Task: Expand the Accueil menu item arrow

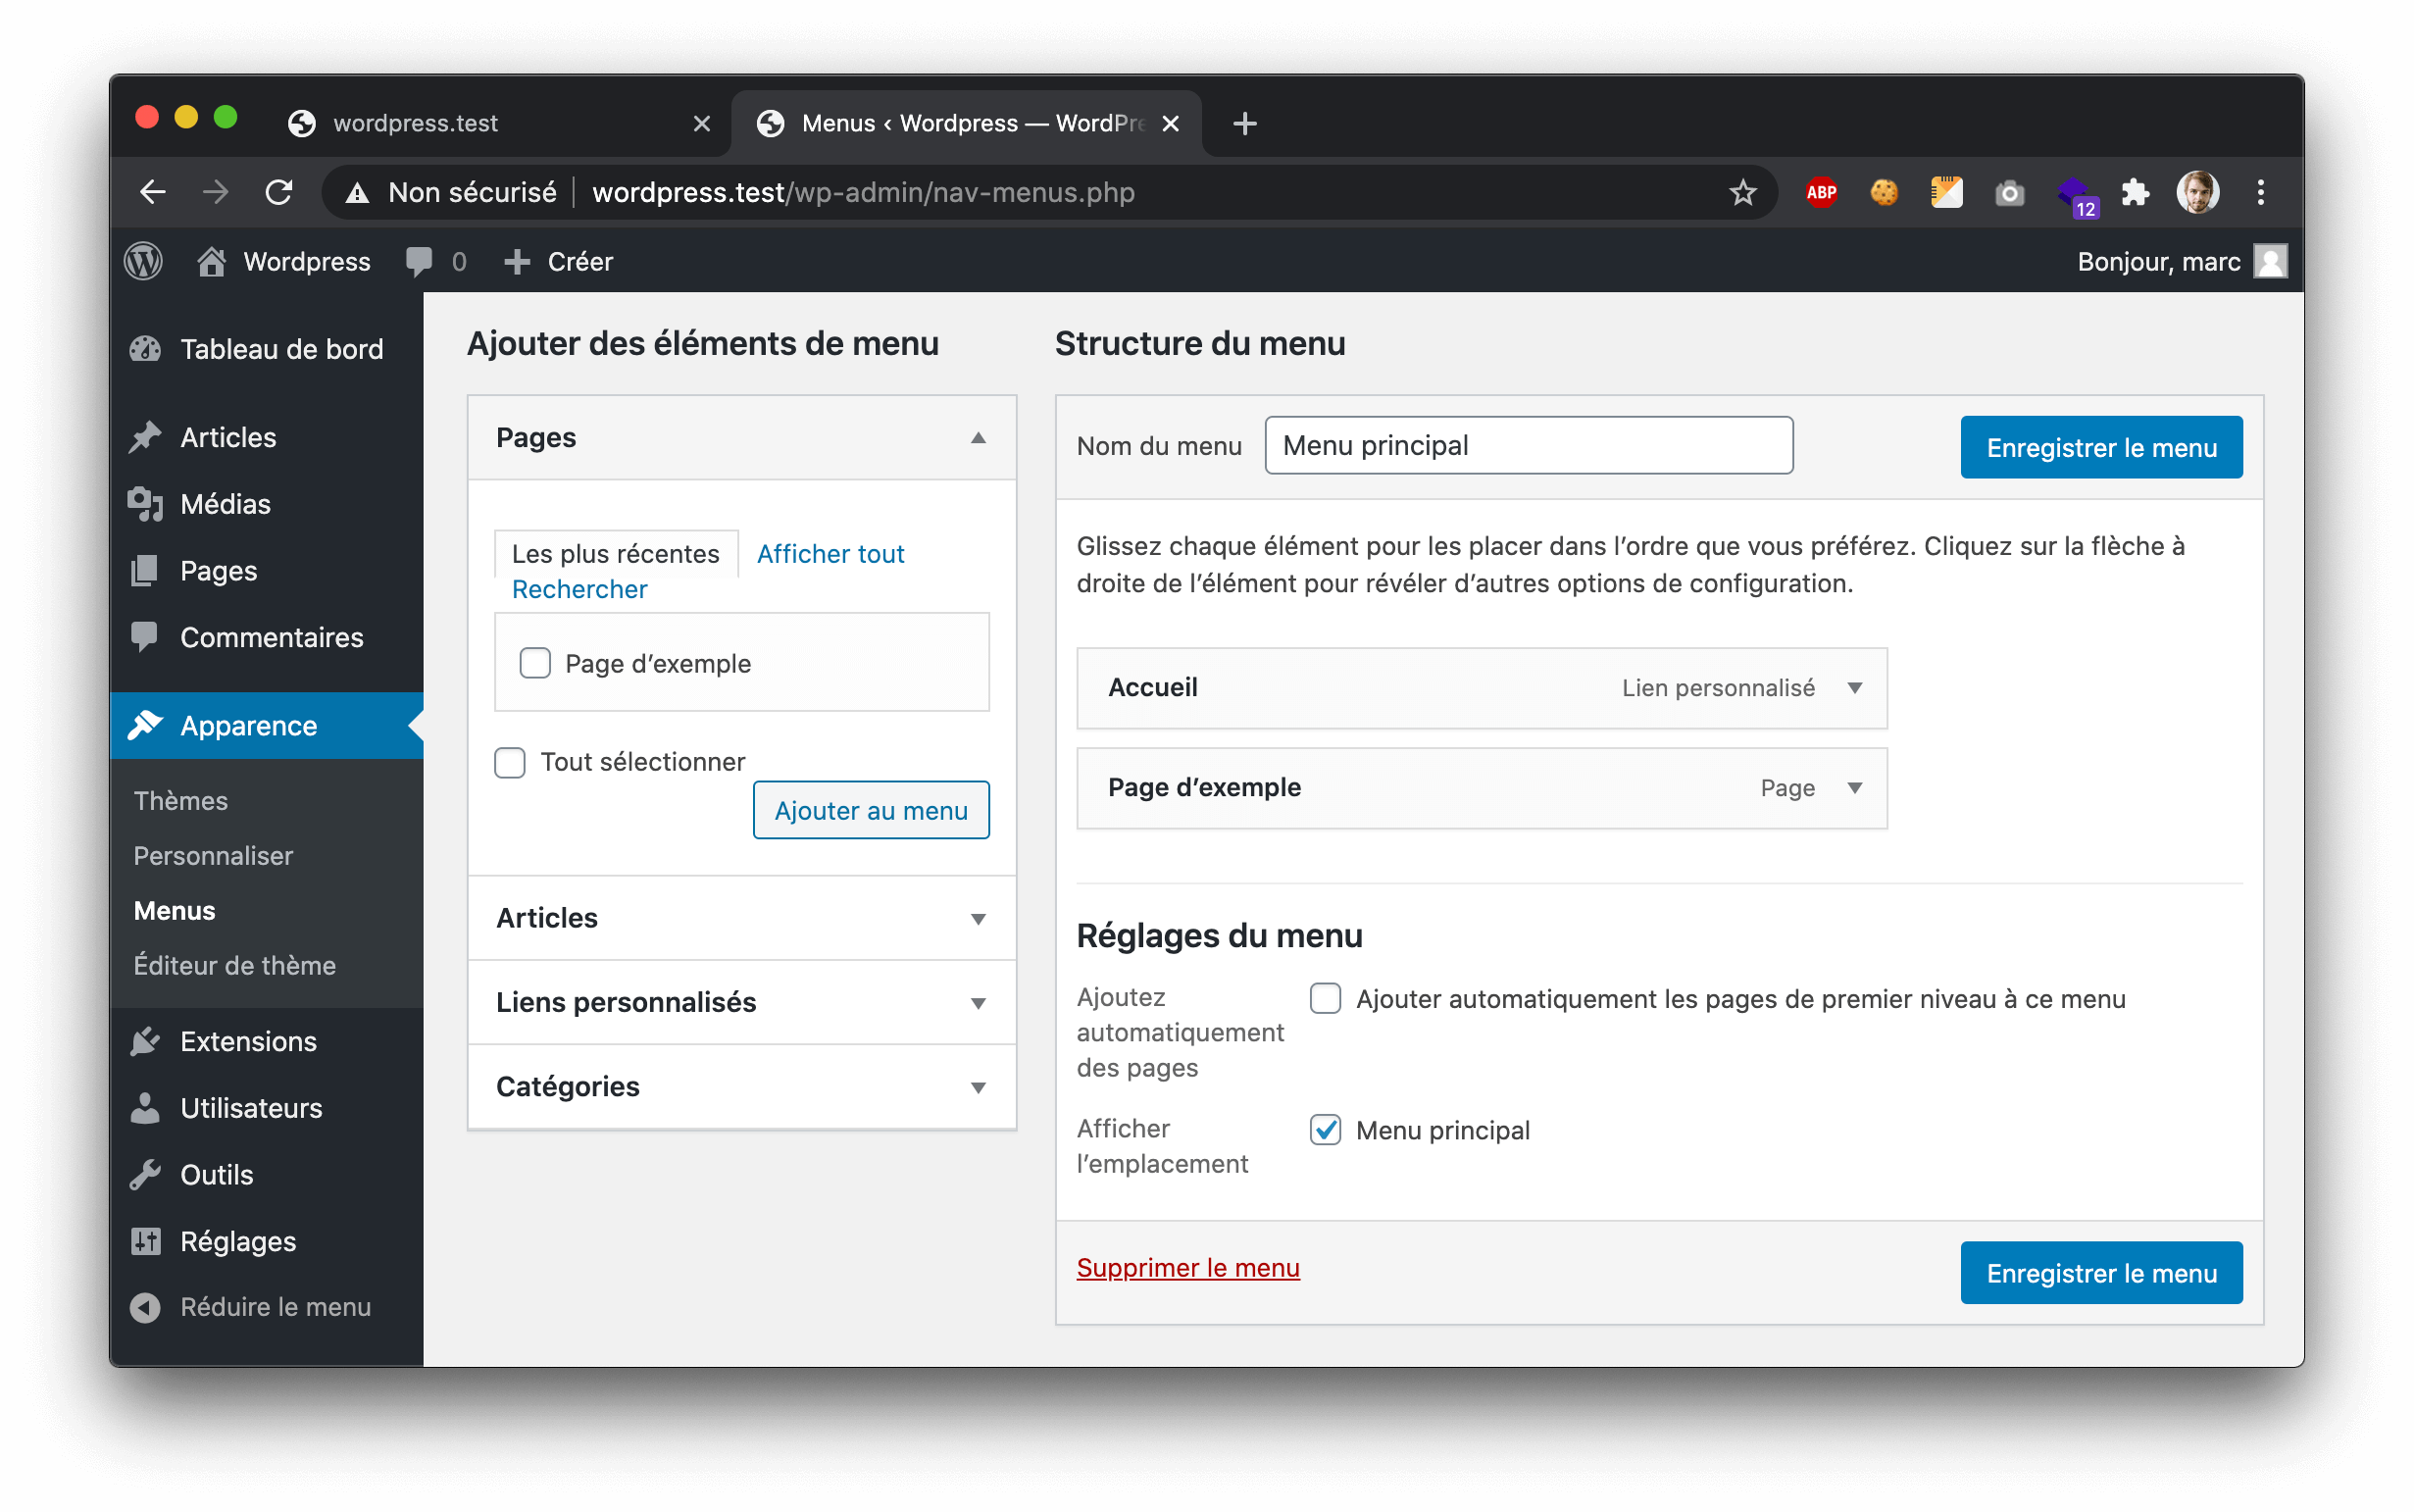Action: (x=1854, y=688)
